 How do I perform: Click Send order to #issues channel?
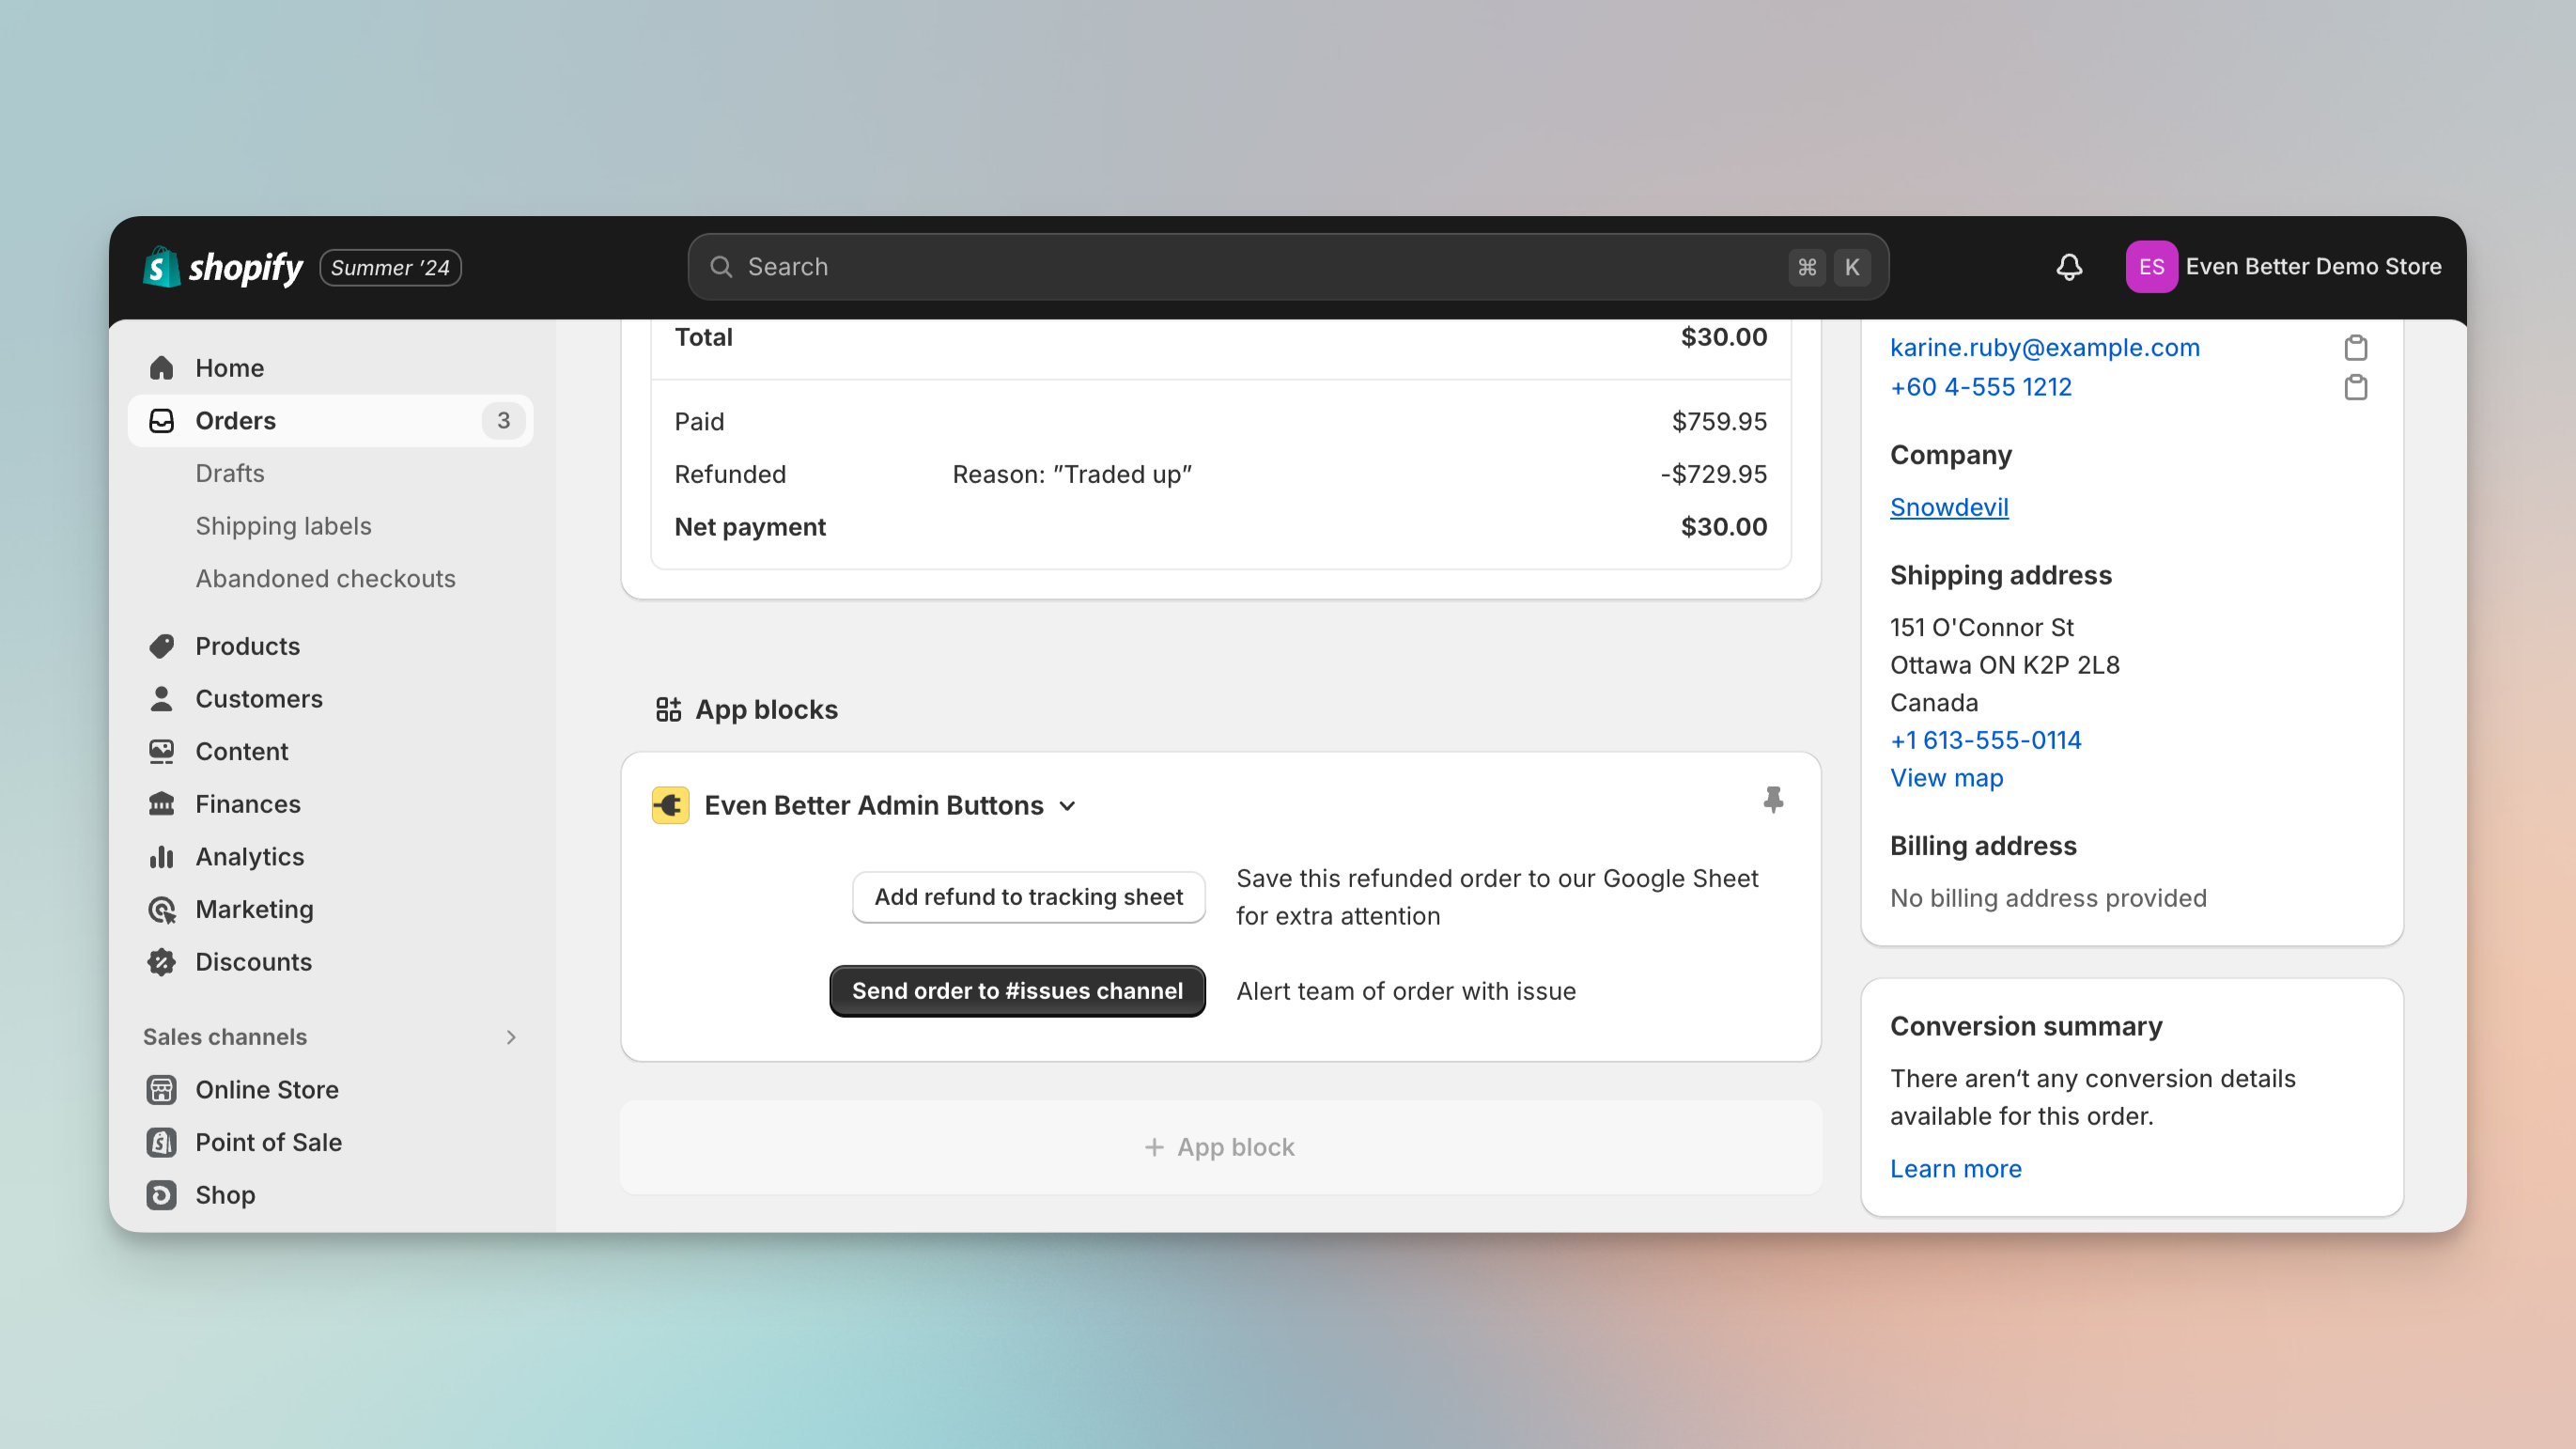coord(1017,991)
